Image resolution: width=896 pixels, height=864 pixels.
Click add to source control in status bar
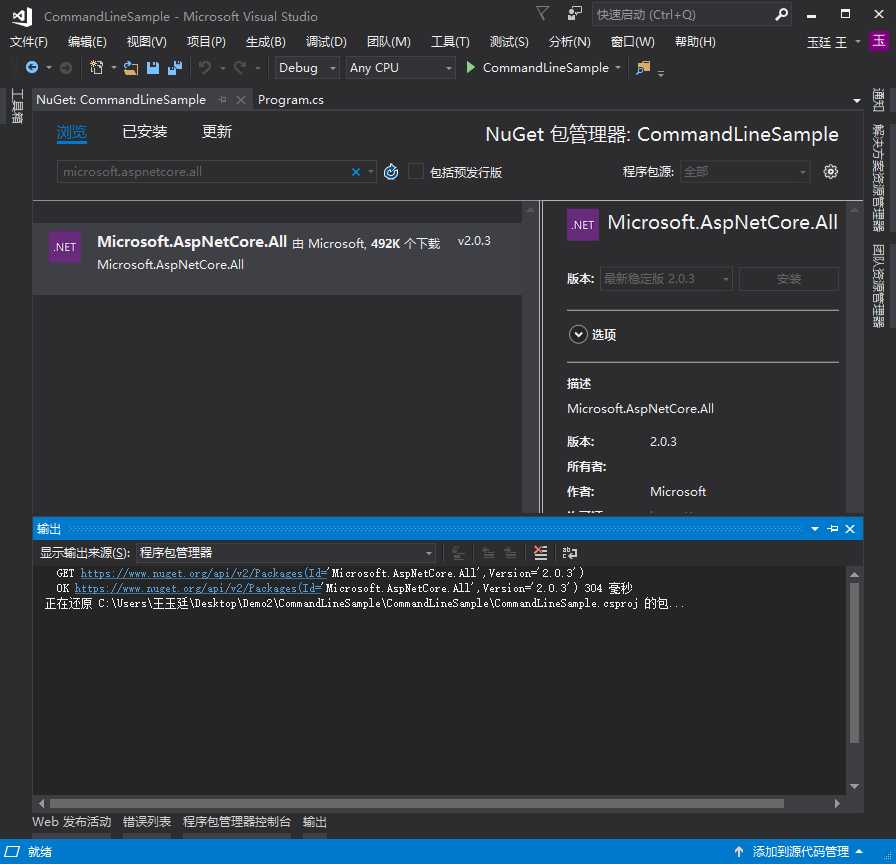point(799,851)
